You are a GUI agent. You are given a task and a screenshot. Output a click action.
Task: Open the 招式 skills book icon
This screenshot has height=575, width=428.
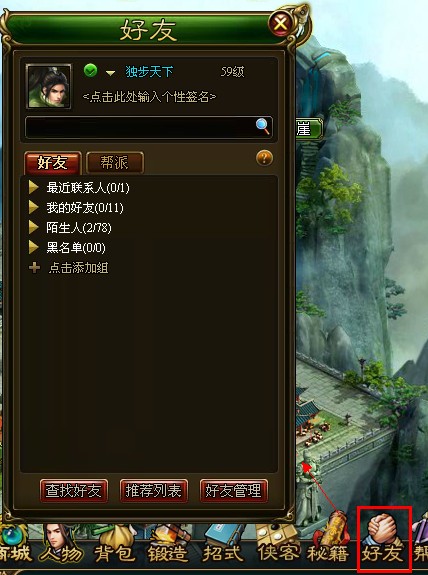(223, 545)
